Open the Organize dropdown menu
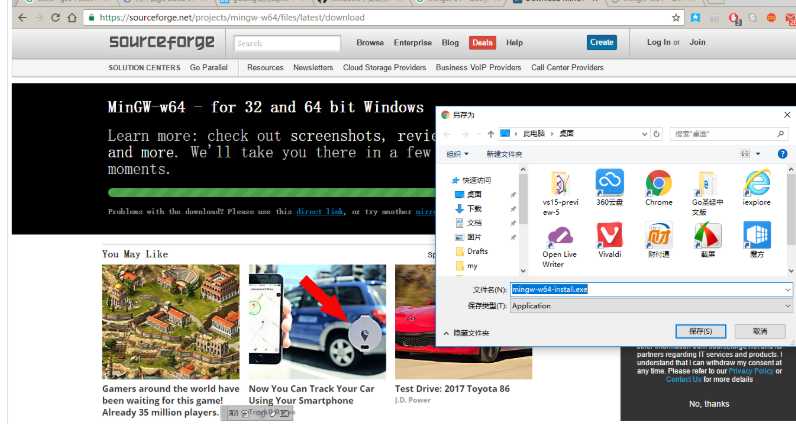Image resolution: width=796 pixels, height=424 pixels. point(457,154)
